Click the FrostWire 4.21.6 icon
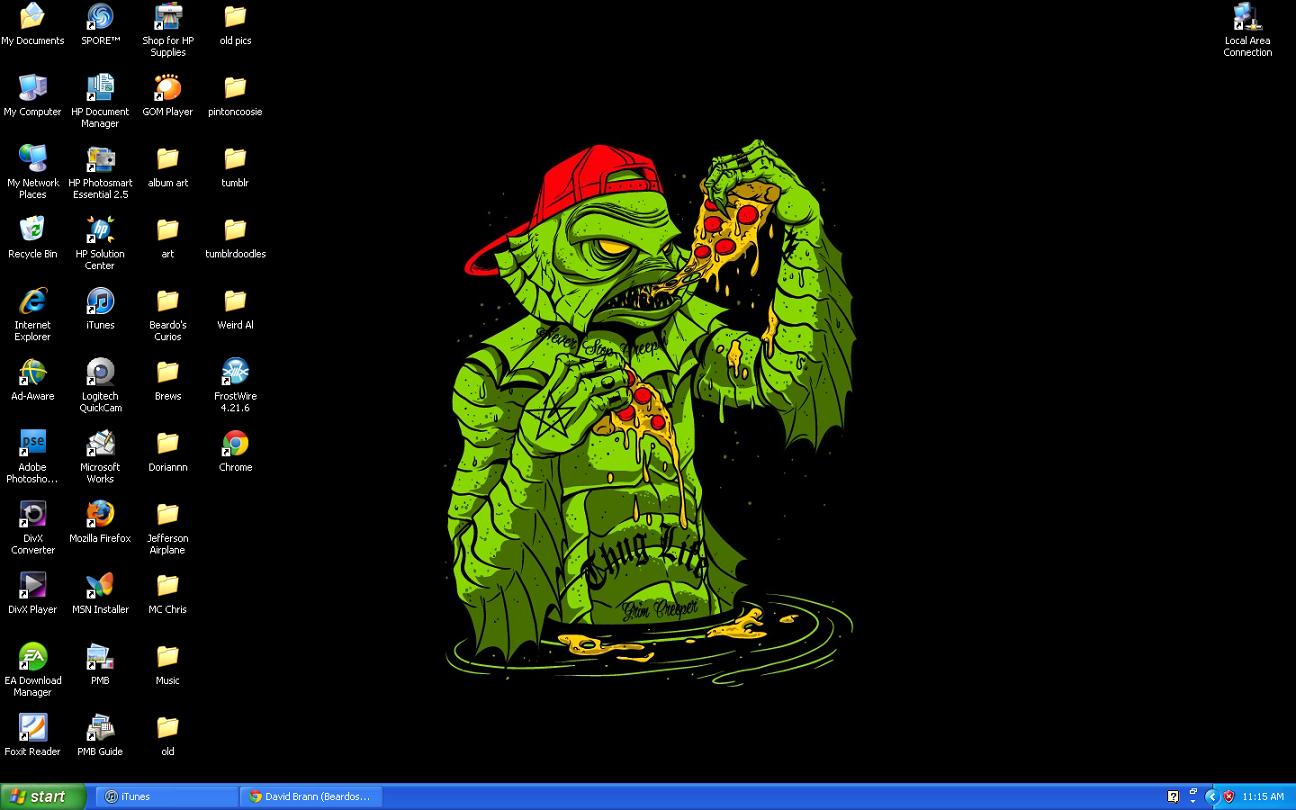The height and width of the screenshot is (810, 1296). click(x=235, y=373)
